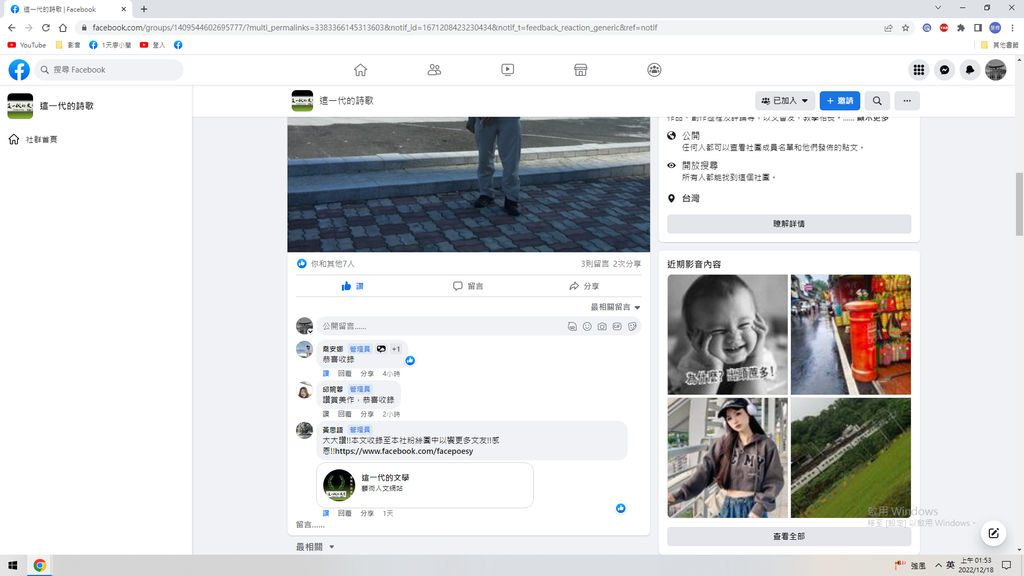The height and width of the screenshot is (576, 1024).
Task: Toggle the Like button on the post
Action: (x=352, y=286)
